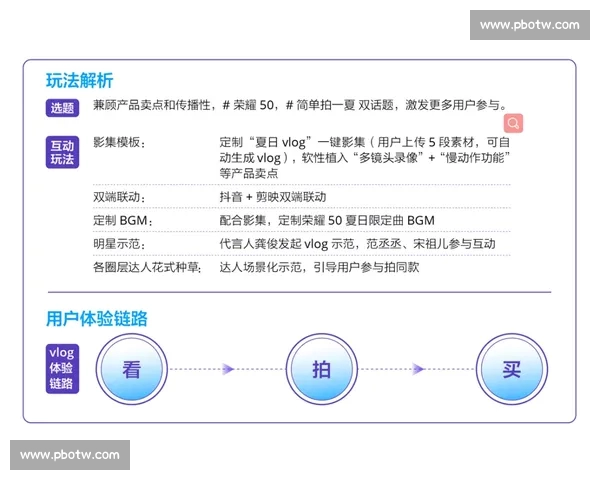Click the 定制 BGM row label
The image size is (600, 480).
point(122,220)
